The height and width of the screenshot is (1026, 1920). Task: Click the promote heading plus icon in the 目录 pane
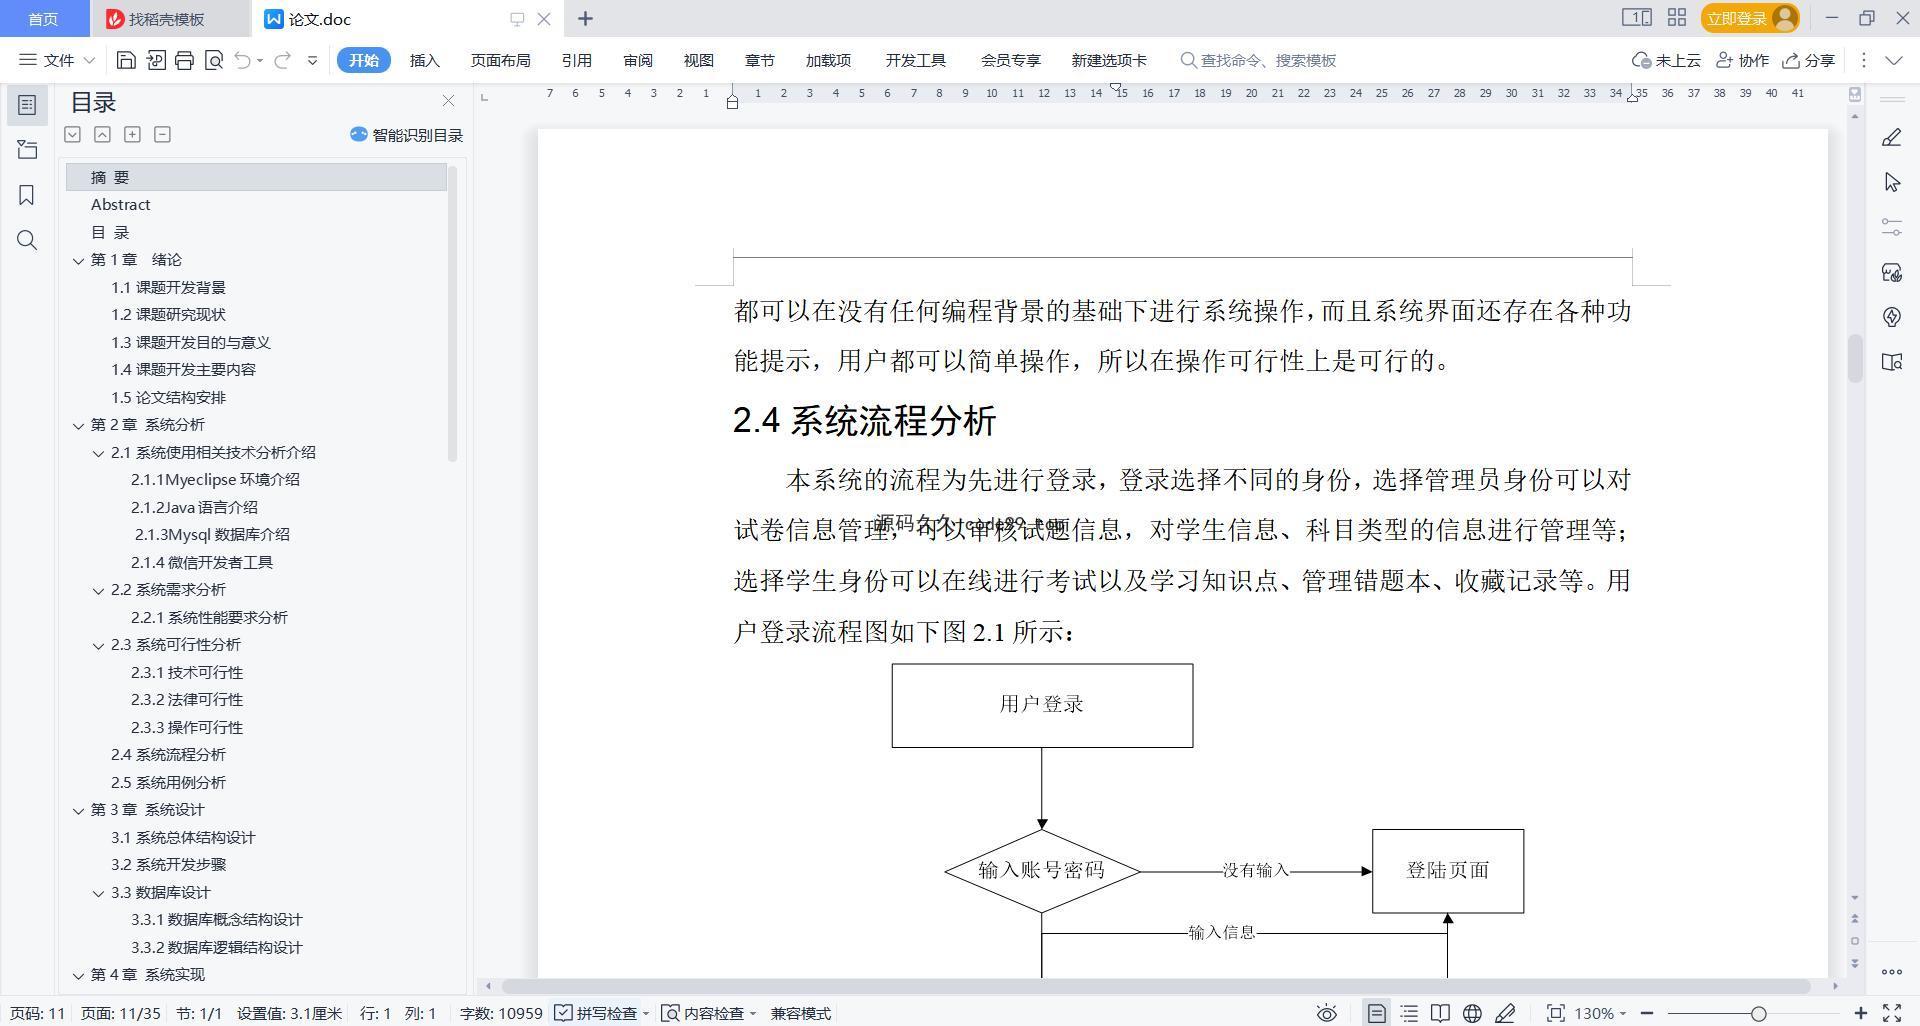132,134
